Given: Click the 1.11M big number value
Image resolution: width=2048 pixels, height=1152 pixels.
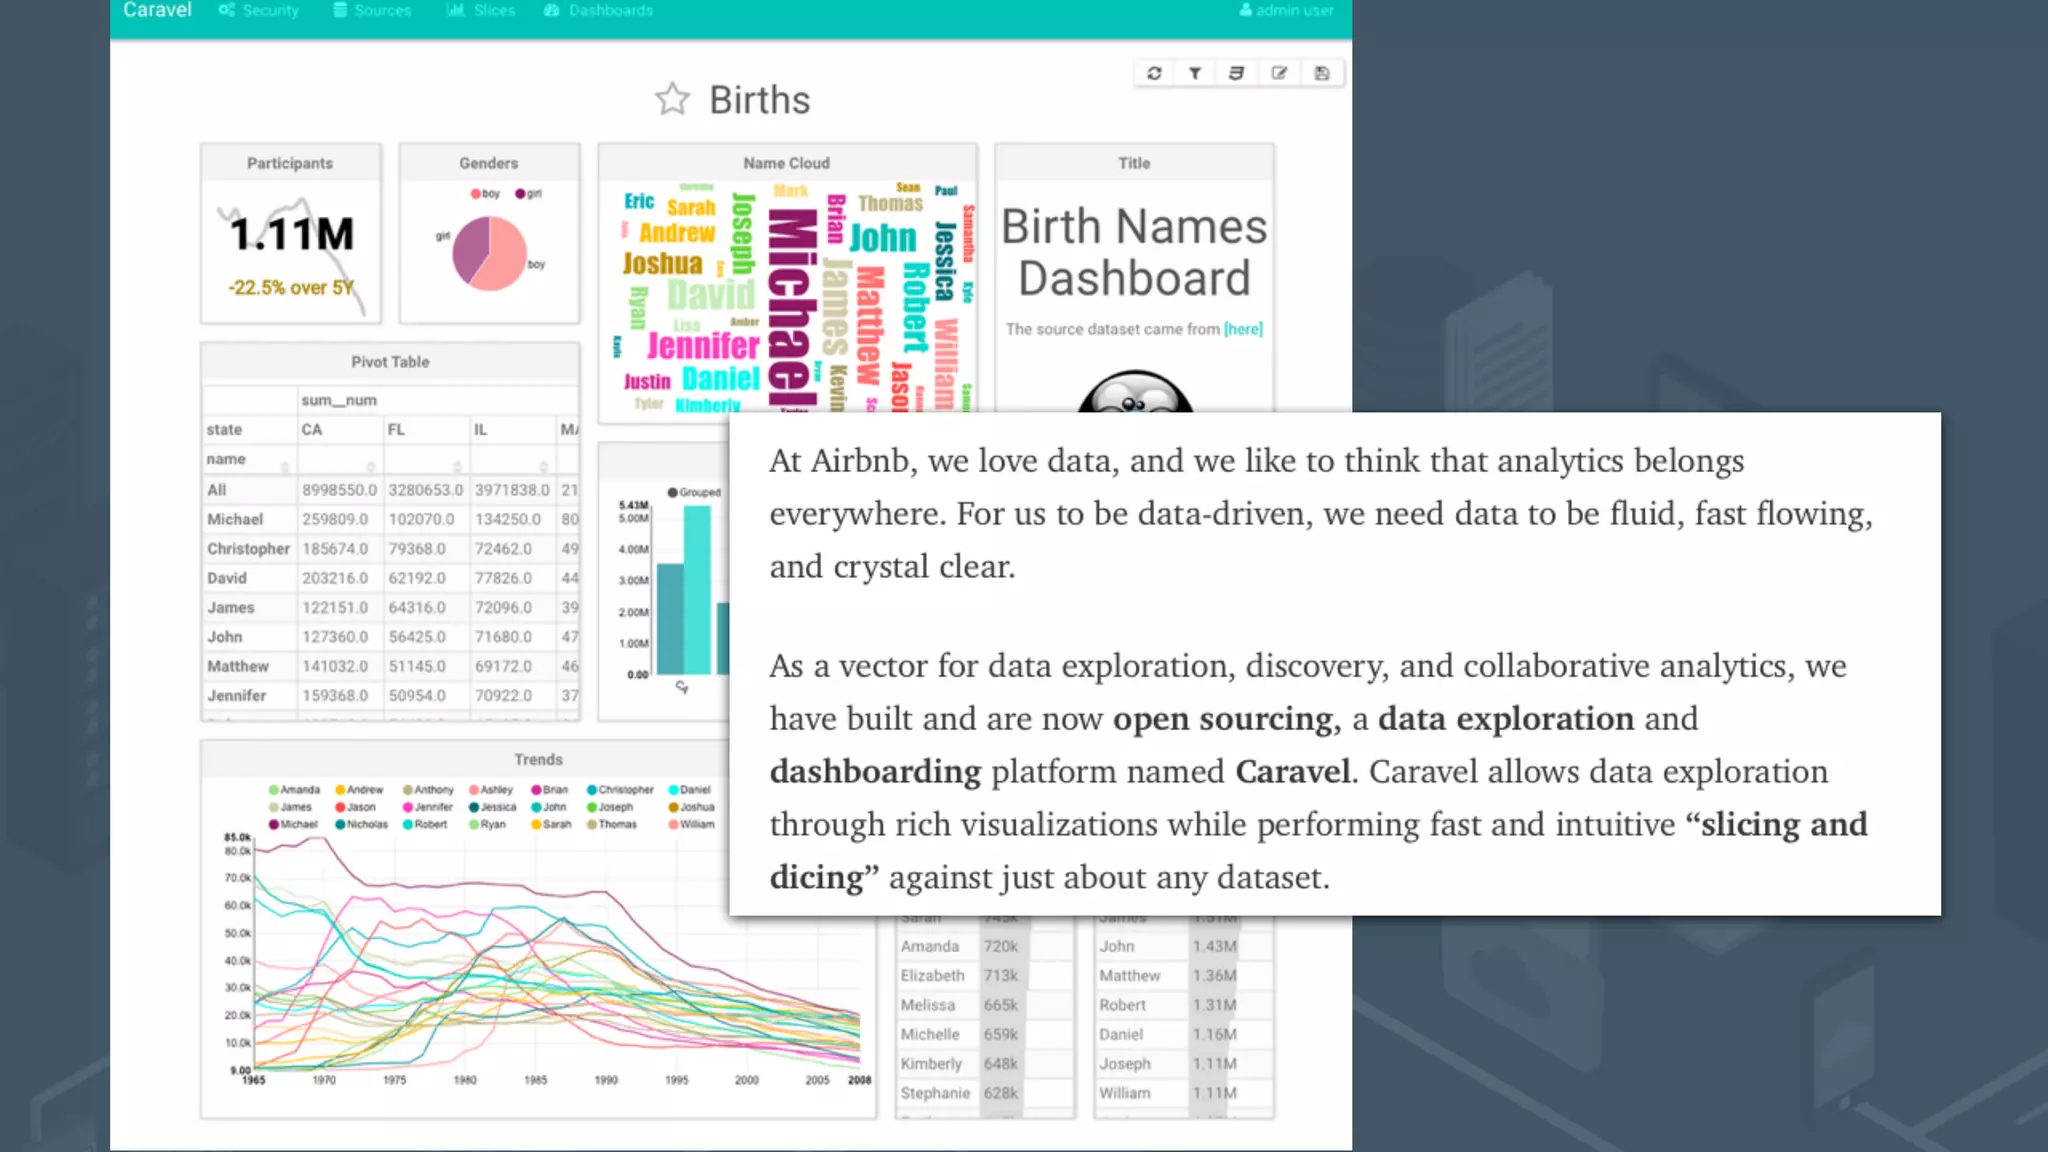Looking at the screenshot, I should coord(292,235).
